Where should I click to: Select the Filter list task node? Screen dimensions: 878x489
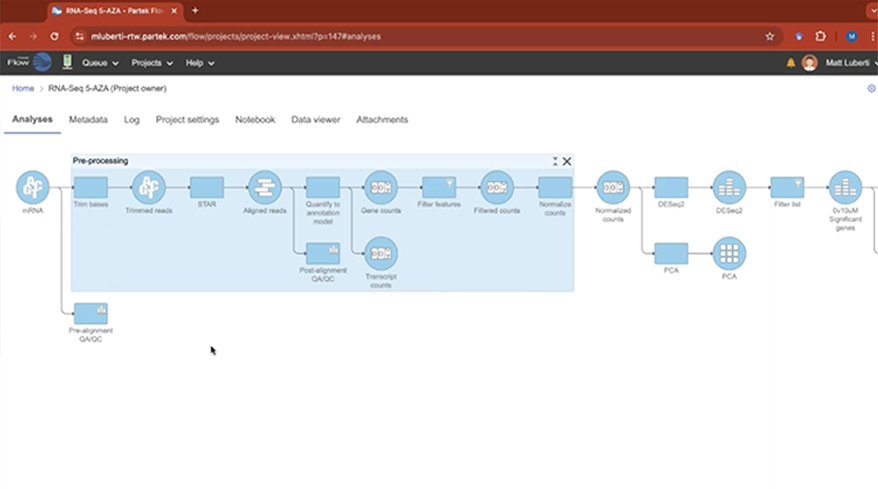pyautogui.click(x=787, y=187)
